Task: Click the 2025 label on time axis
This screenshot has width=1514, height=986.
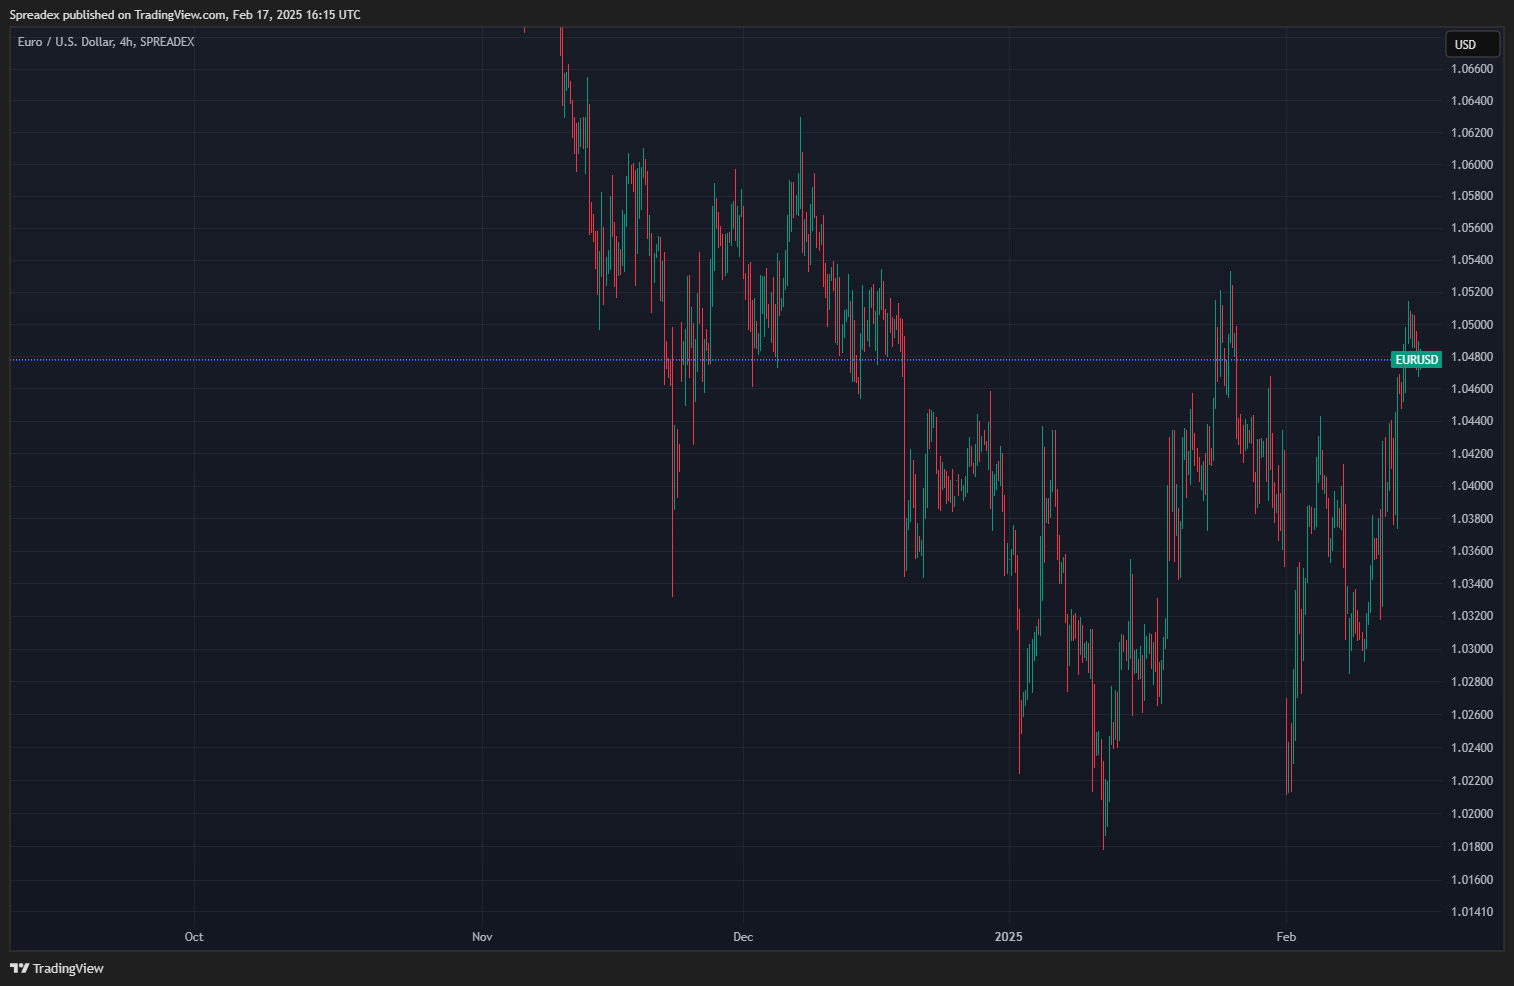Action: (1009, 937)
